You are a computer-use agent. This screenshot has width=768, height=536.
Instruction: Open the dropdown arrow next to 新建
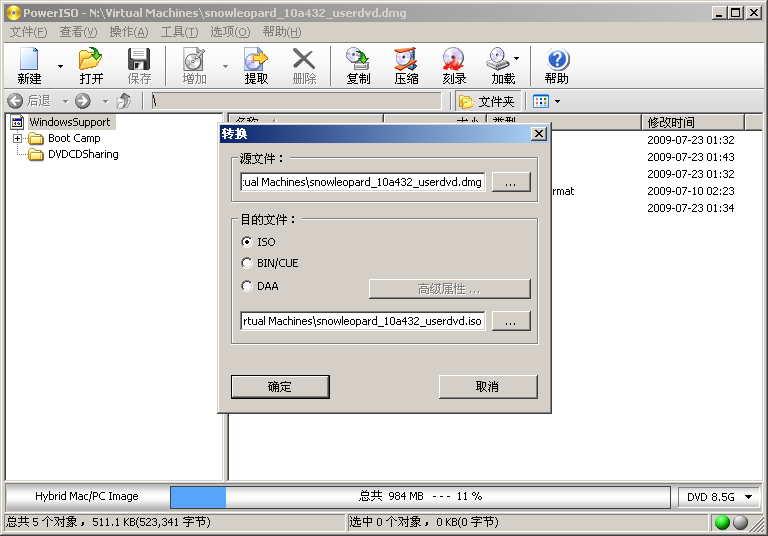point(60,66)
